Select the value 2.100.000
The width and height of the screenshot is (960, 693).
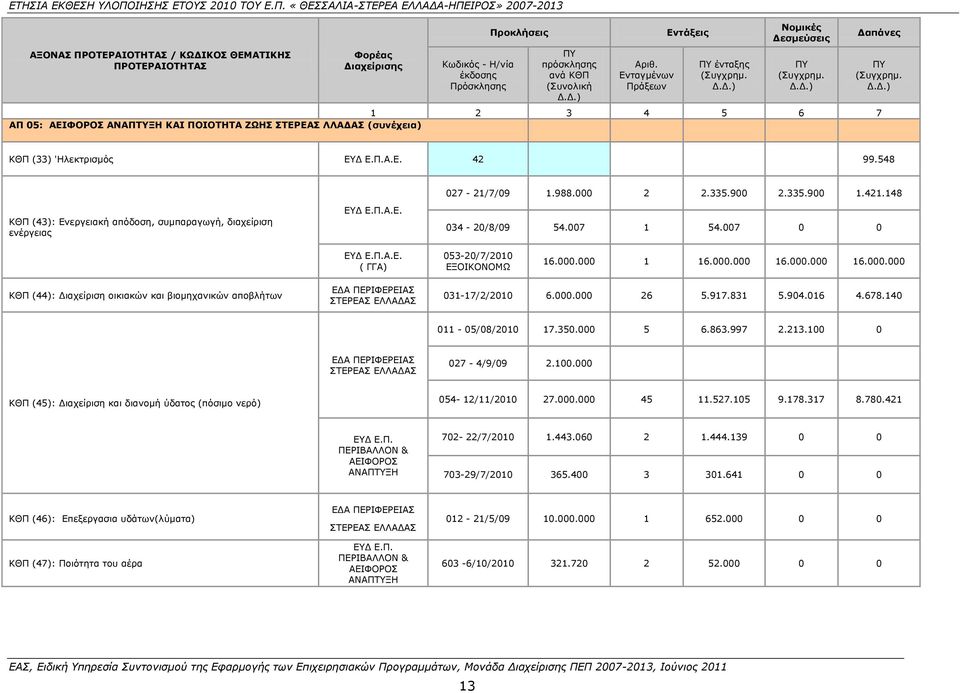[x=569, y=363]
